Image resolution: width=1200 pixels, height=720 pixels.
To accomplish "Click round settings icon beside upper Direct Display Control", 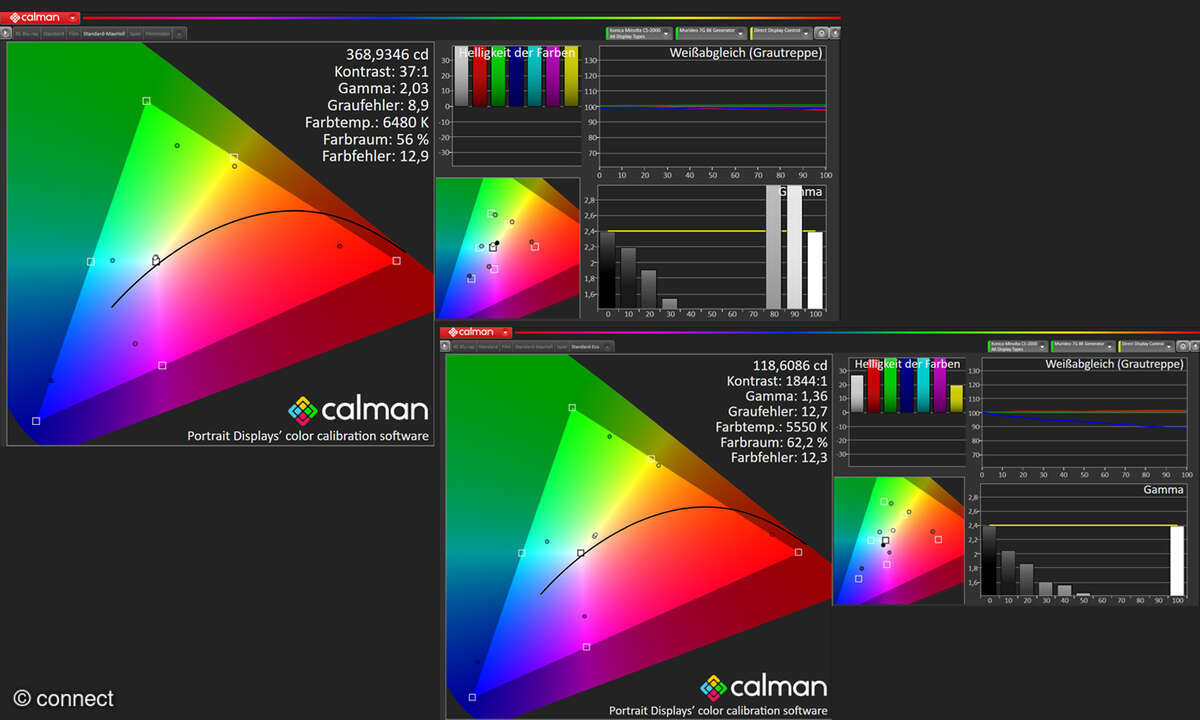I will (822, 33).
